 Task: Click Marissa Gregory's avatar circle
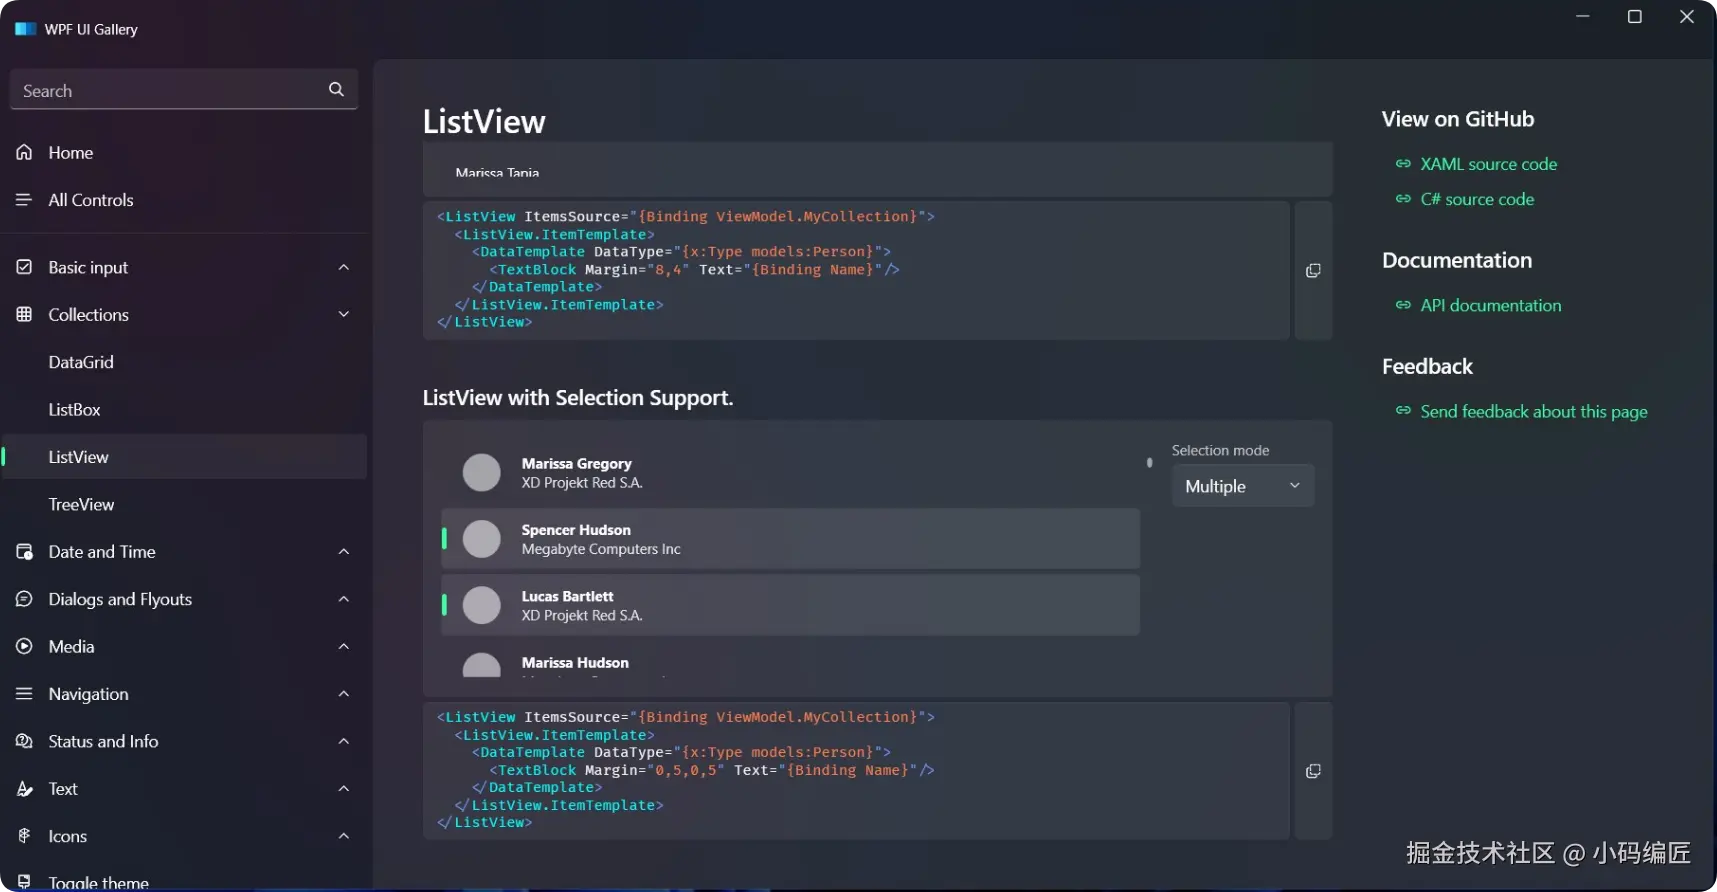click(x=481, y=472)
